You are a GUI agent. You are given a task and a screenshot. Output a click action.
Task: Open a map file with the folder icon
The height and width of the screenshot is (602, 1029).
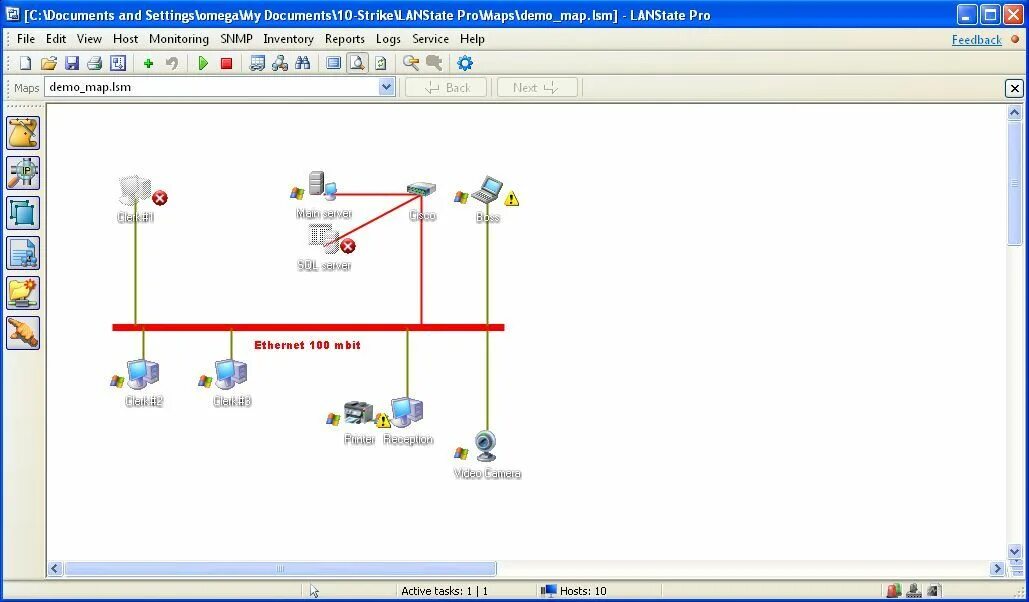coord(49,63)
